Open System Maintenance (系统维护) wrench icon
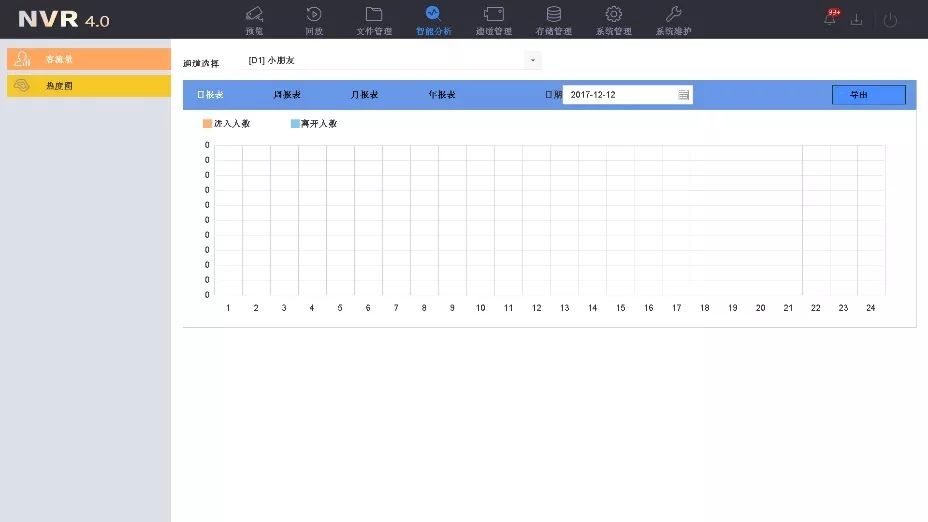Image resolution: width=928 pixels, height=522 pixels. [673, 15]
